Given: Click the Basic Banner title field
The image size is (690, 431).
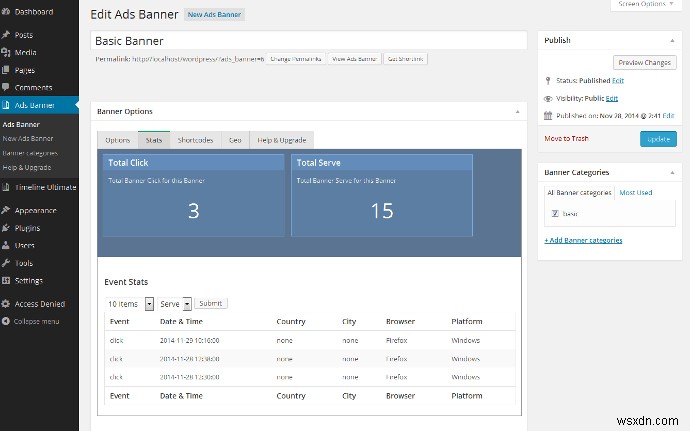Looking at the screenshot, I should click(x=308, y=41).
